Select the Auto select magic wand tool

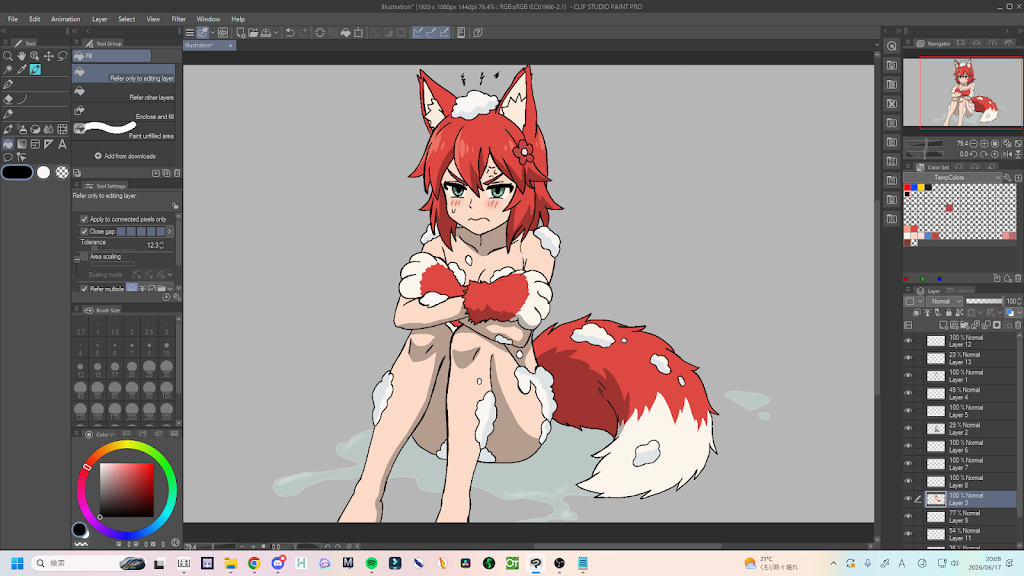[x=8, y=69]
